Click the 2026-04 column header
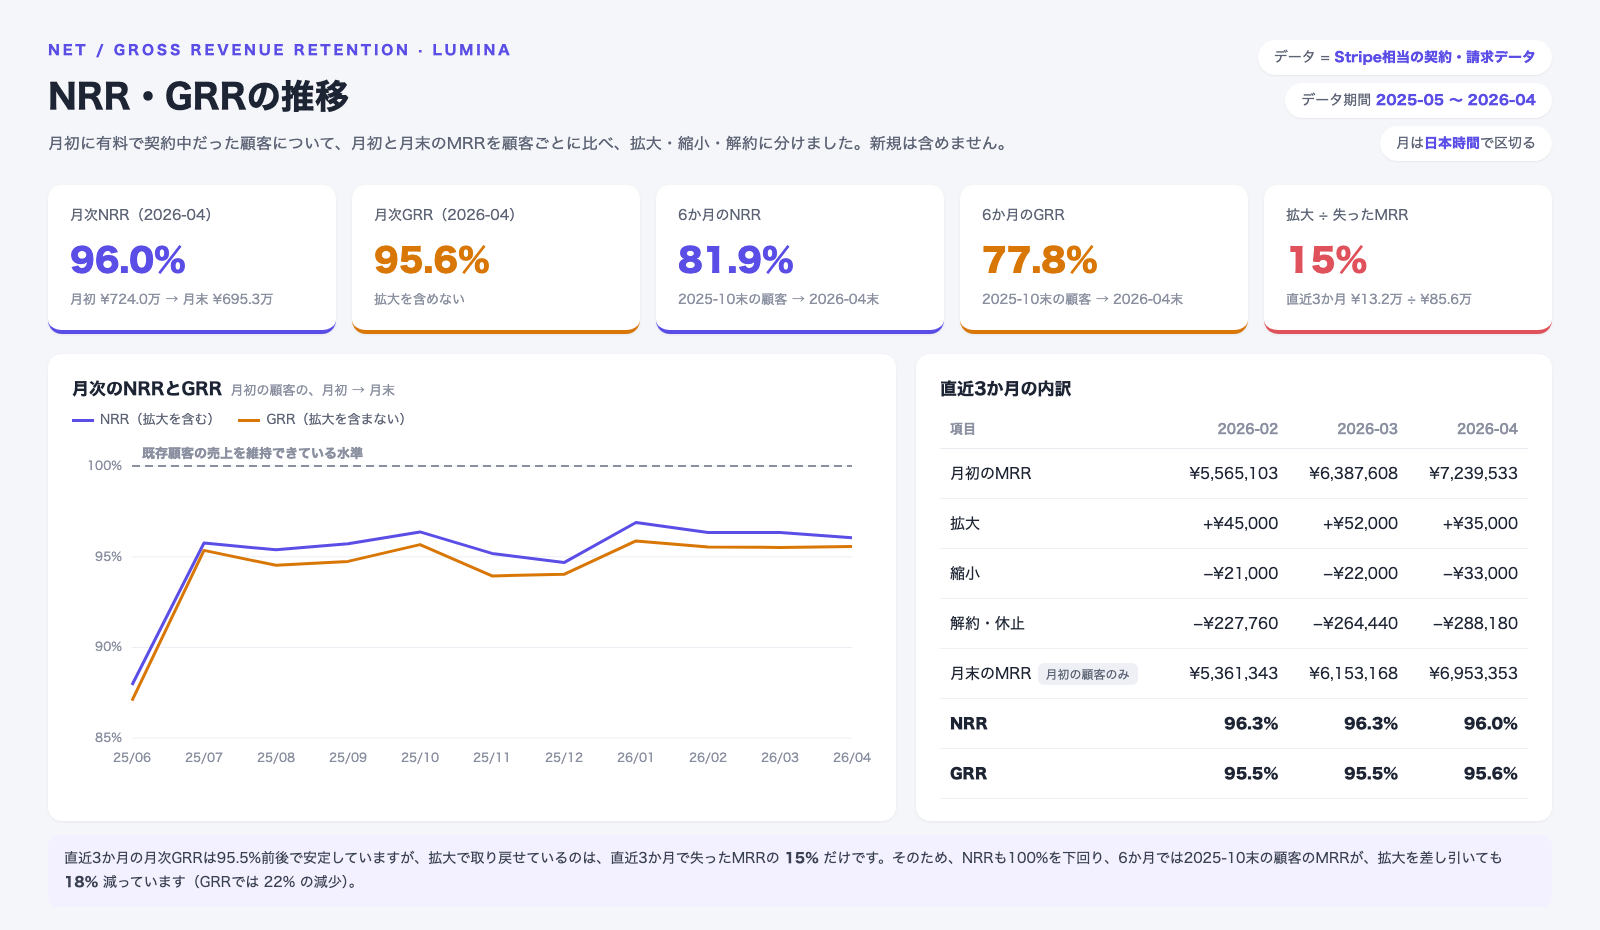 pos(1487,429)
